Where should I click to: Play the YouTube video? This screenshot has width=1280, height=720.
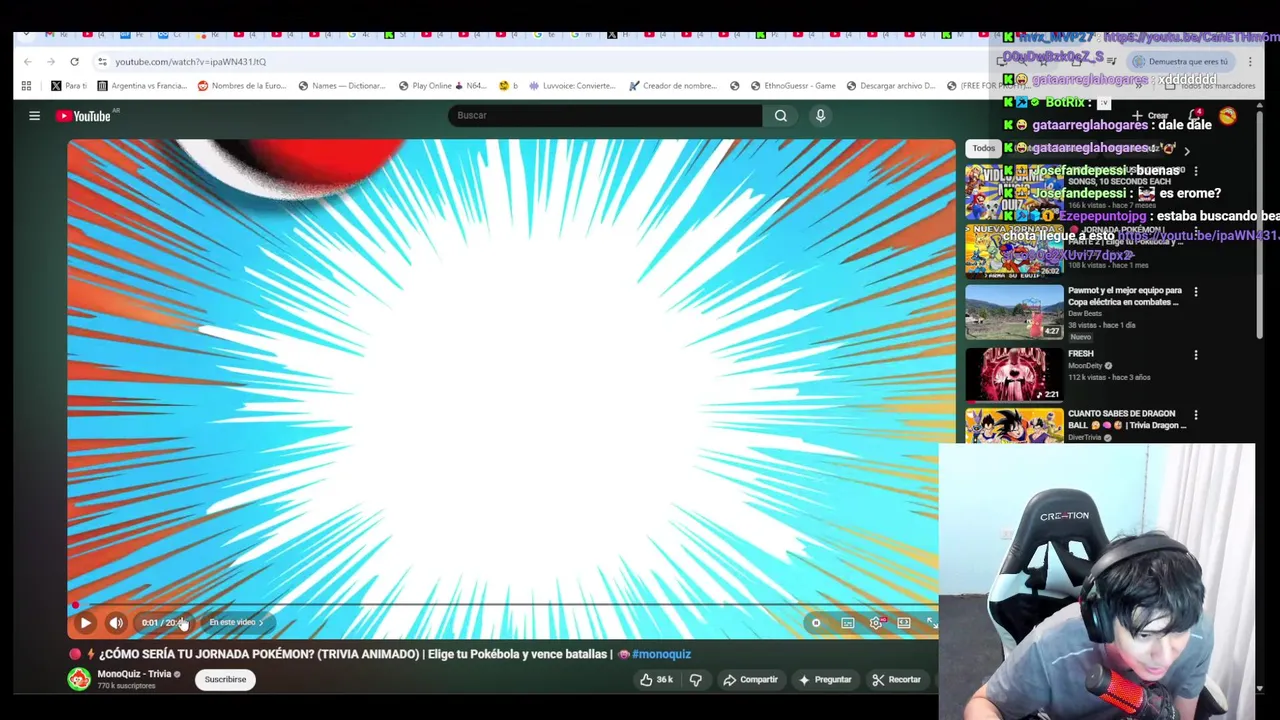[x=85, y=623]
